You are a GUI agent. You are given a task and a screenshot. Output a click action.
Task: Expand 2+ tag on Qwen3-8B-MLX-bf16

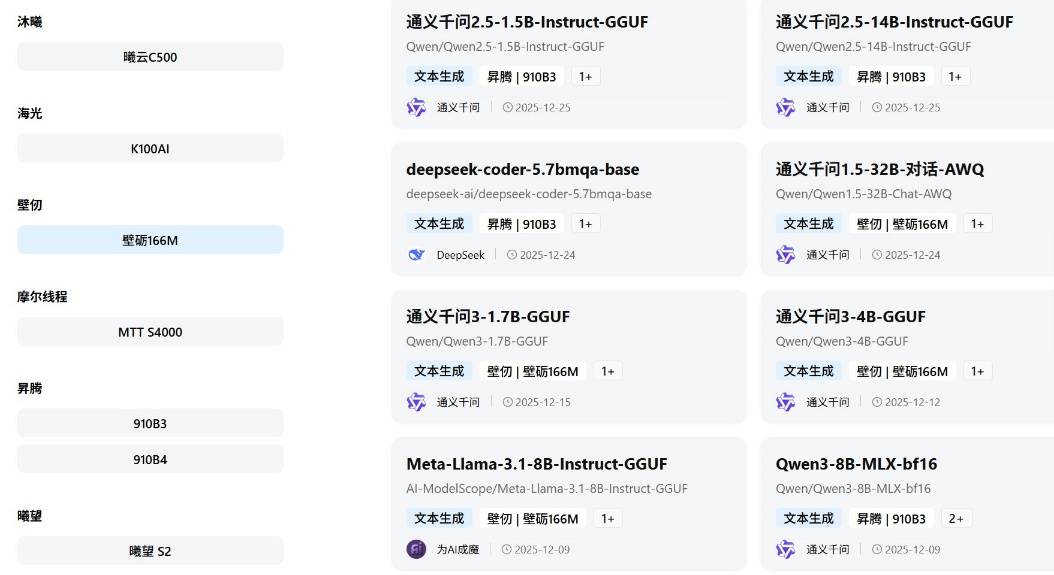(x=956, y=518)
